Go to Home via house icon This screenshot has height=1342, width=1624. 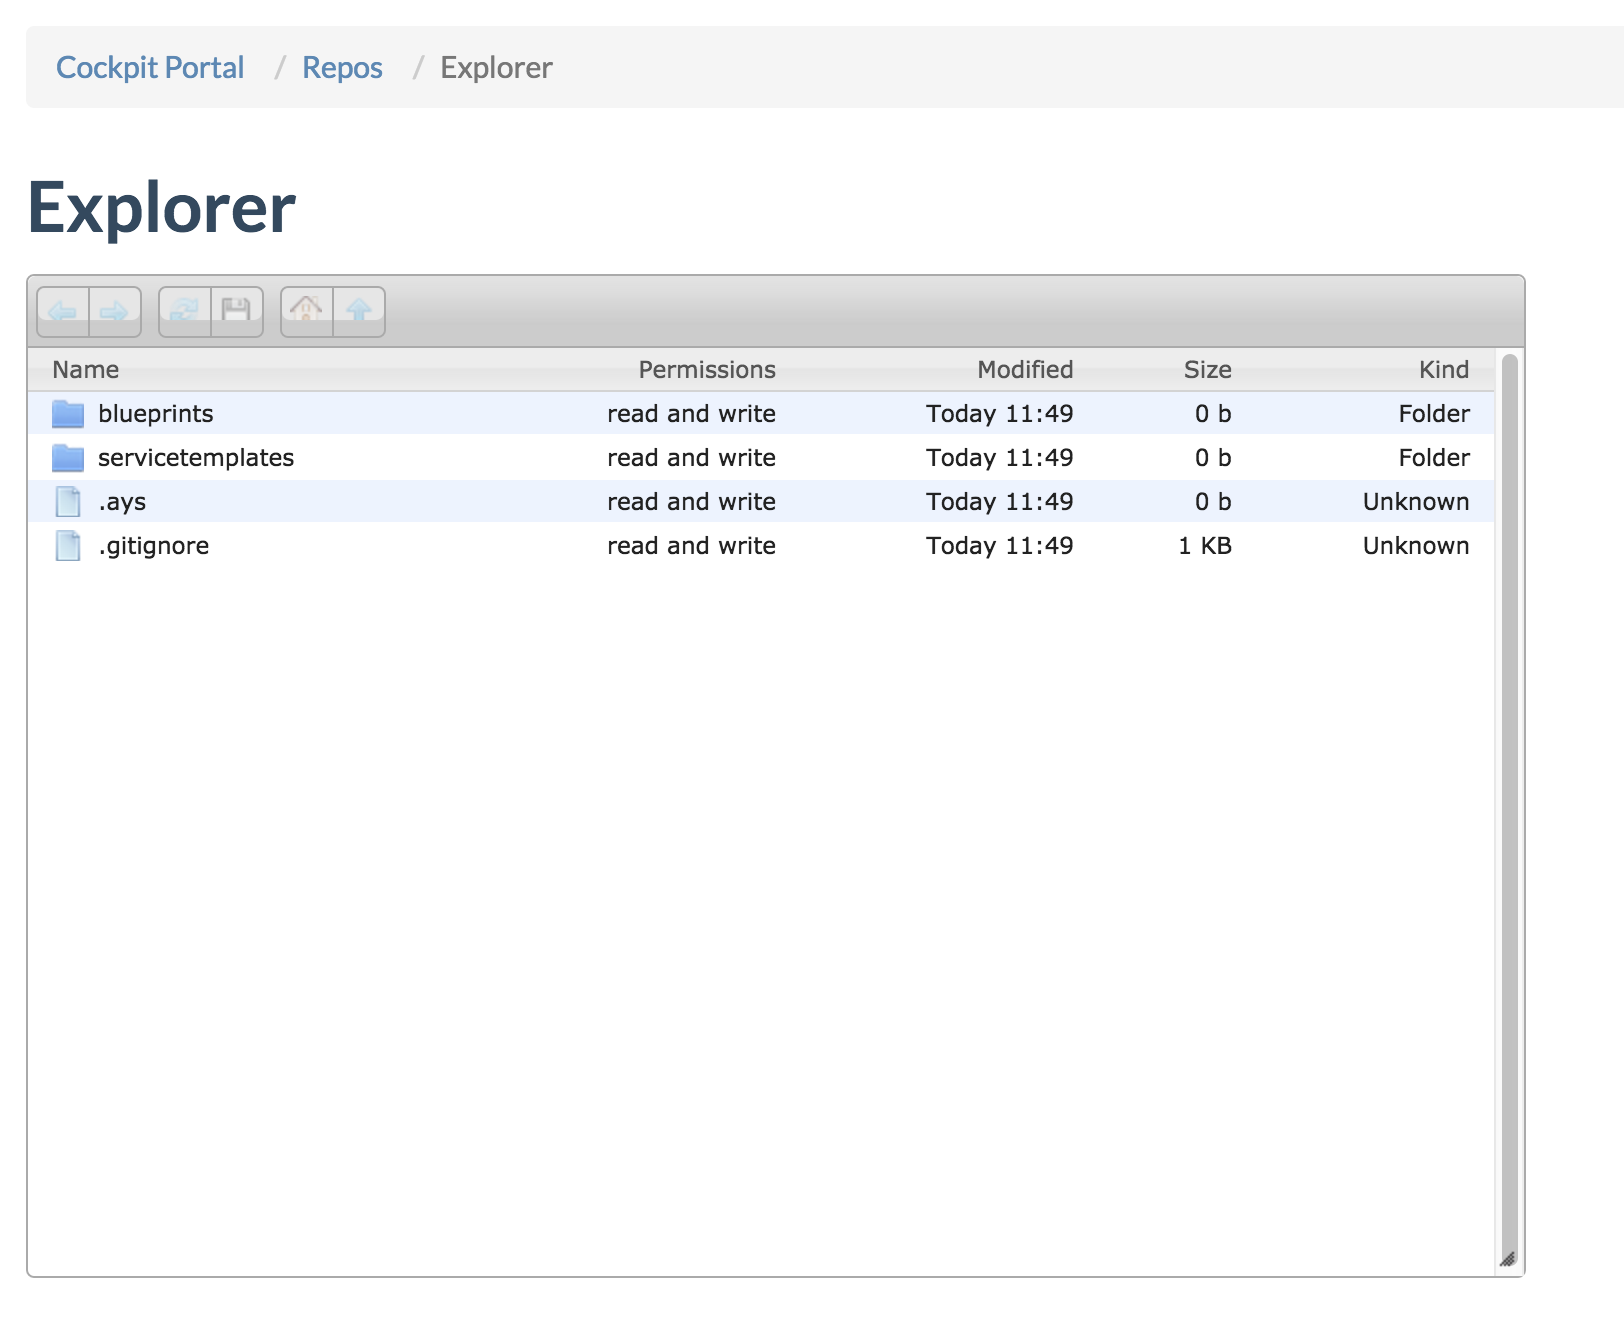pos(307,312)
